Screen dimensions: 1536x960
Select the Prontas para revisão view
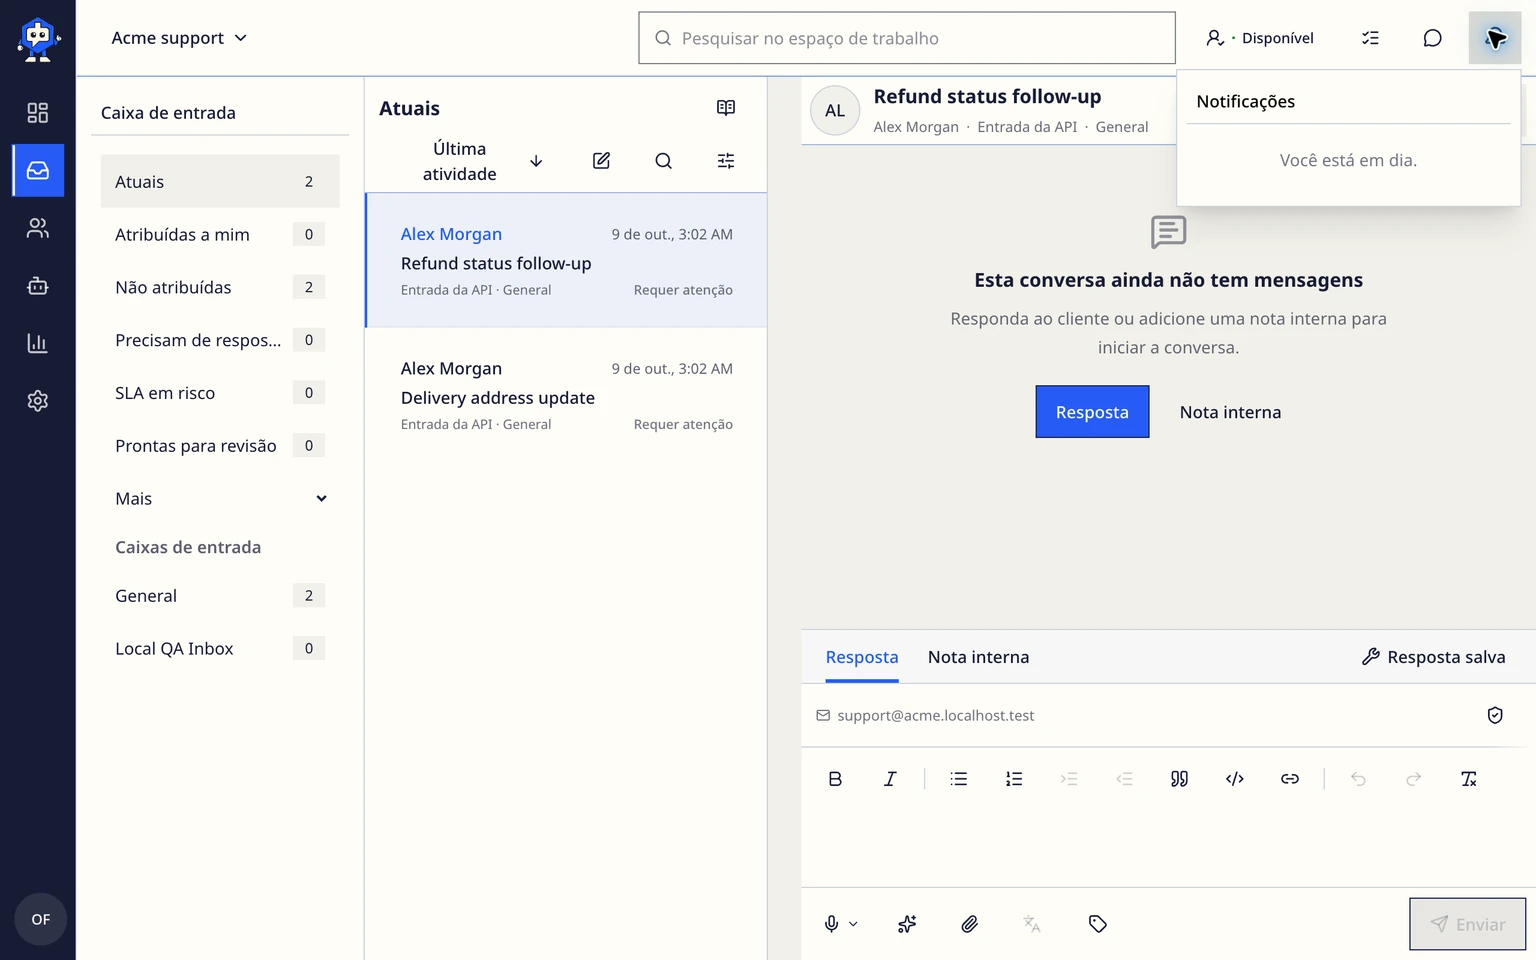(x=220, y=445)
